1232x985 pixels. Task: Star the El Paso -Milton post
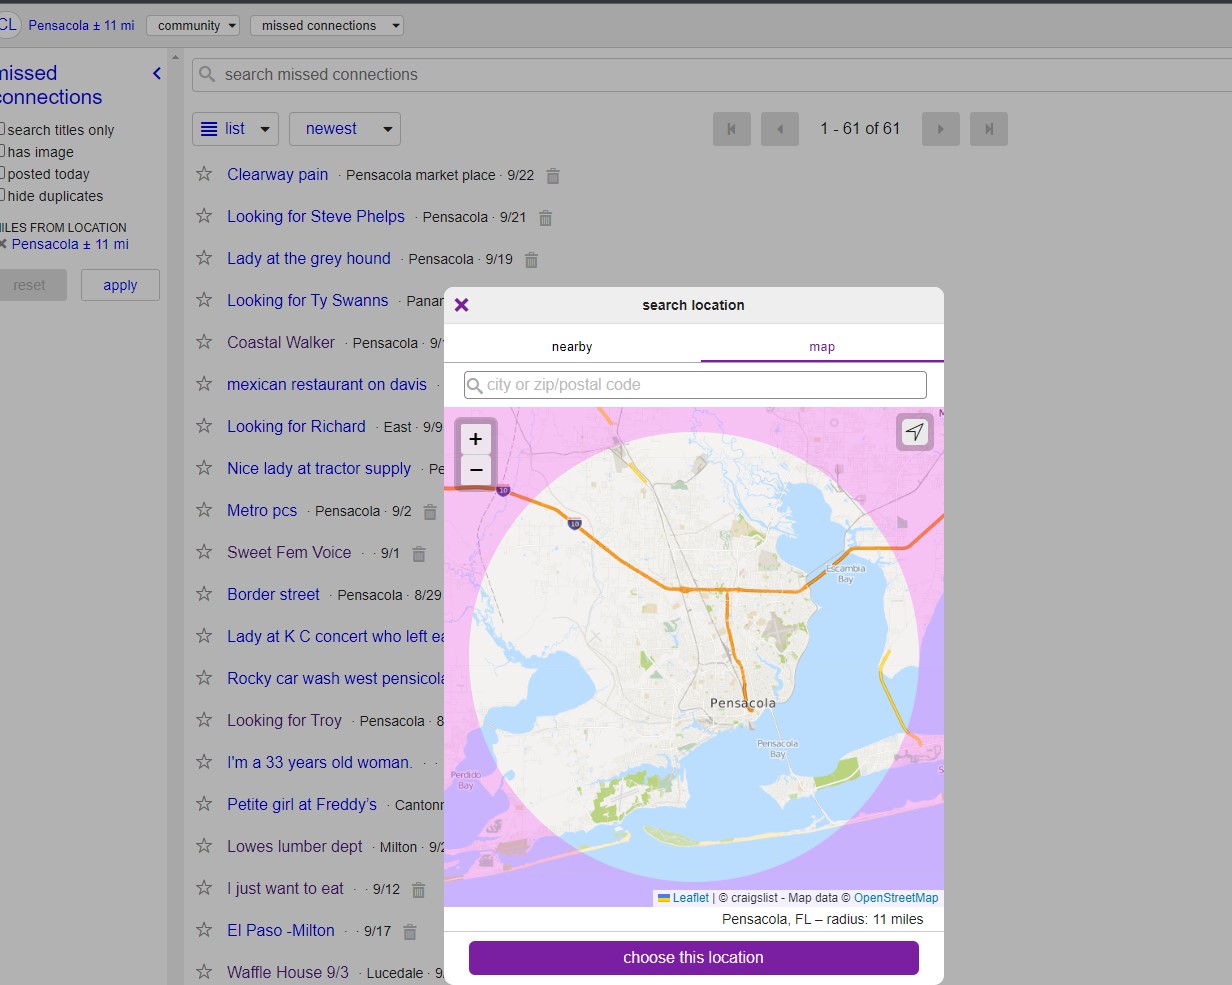pos(204,930)
